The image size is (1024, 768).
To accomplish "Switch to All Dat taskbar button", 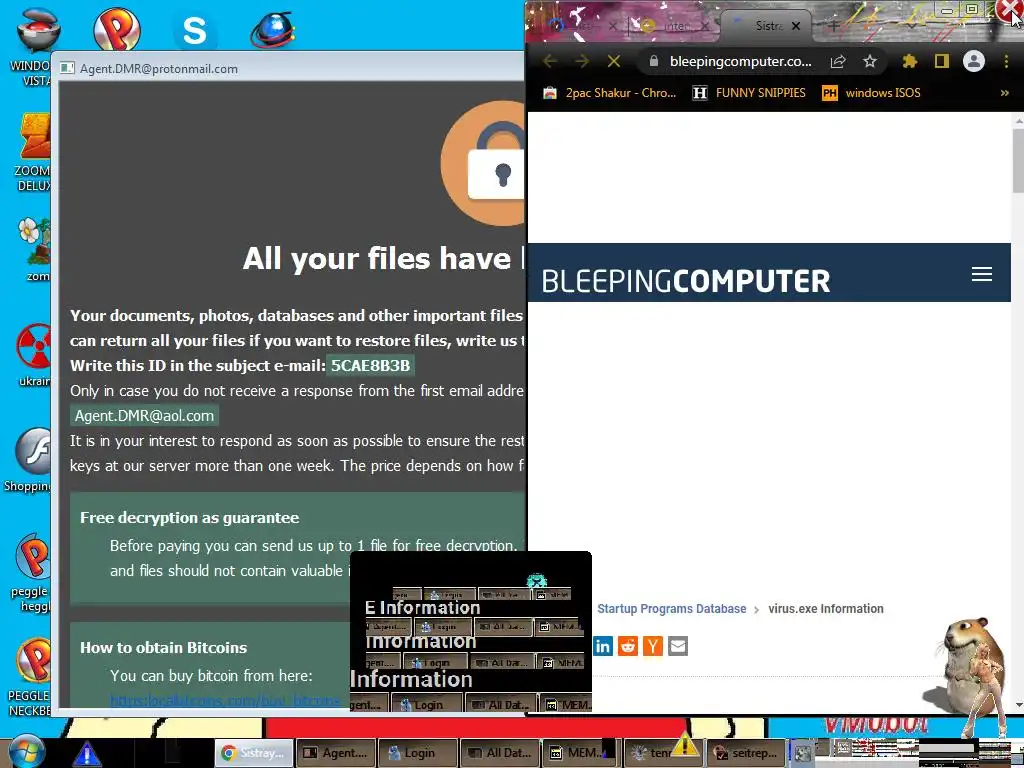I will 500,753.
